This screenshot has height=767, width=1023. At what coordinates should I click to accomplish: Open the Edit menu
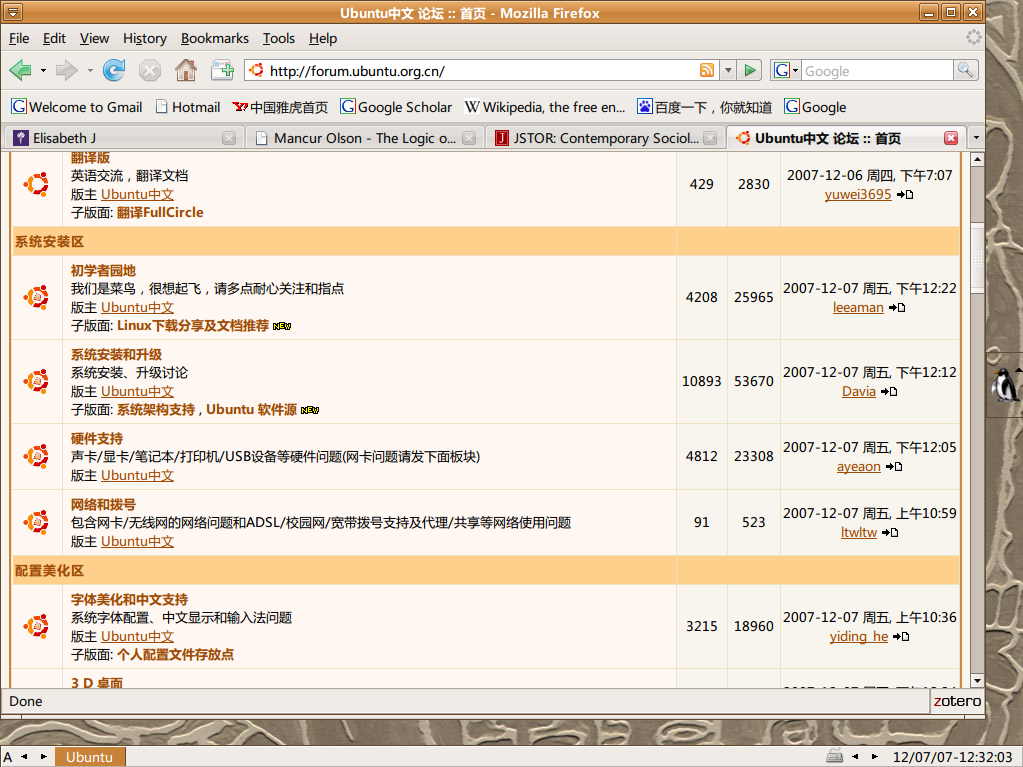(54, 38)
